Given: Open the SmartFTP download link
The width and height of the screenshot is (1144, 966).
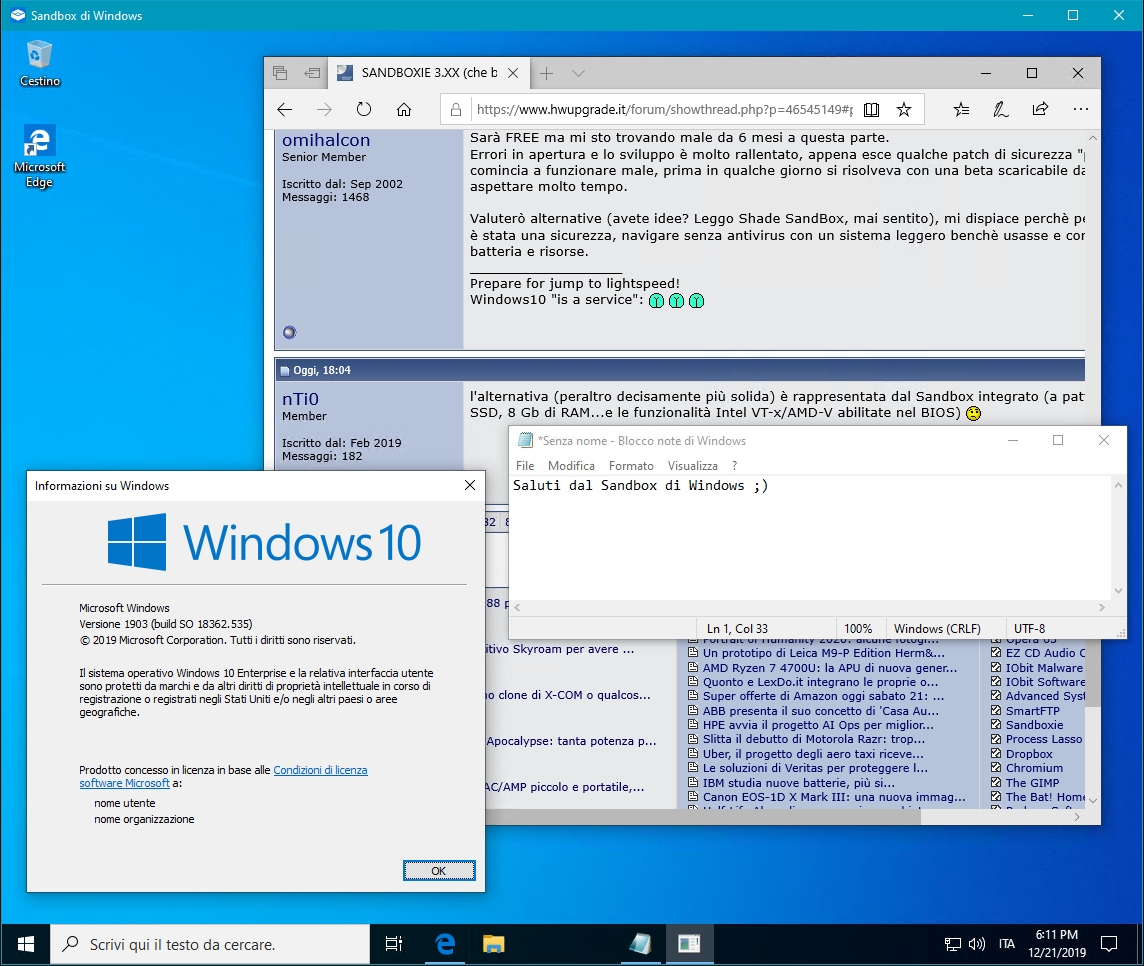Looking at the screenshot, I should click(x=1032, y=711).
